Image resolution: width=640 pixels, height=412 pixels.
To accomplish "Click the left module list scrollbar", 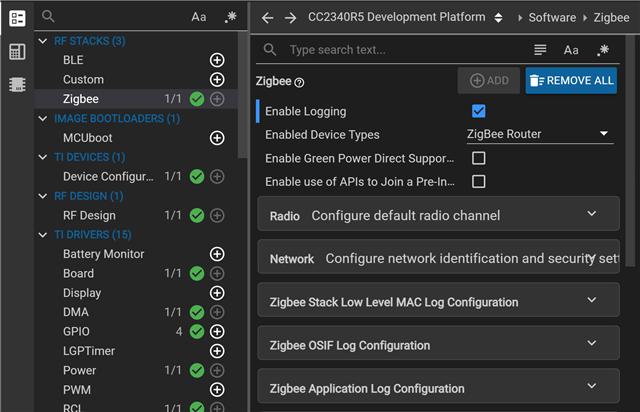I will pyautogui.click(x=242, y=95).
